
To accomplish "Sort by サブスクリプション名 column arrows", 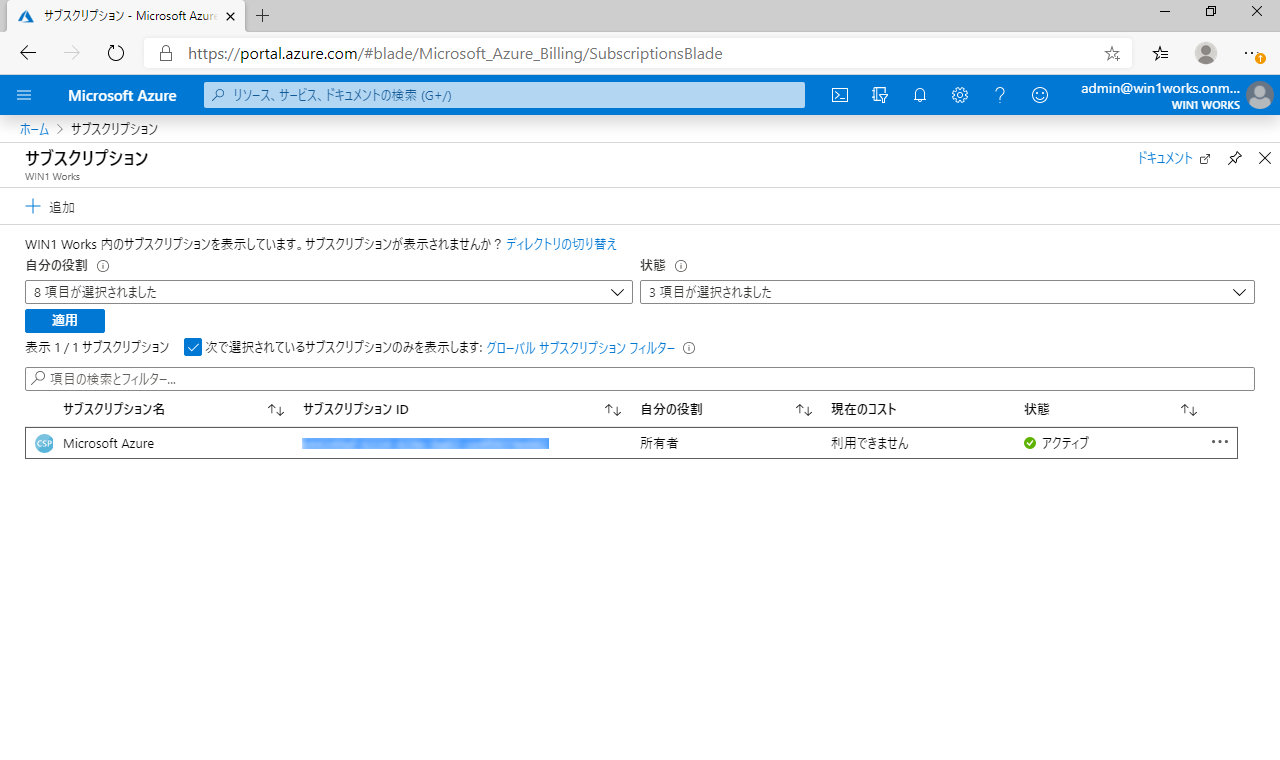I will pyautogui.click(x=276, y=410).
